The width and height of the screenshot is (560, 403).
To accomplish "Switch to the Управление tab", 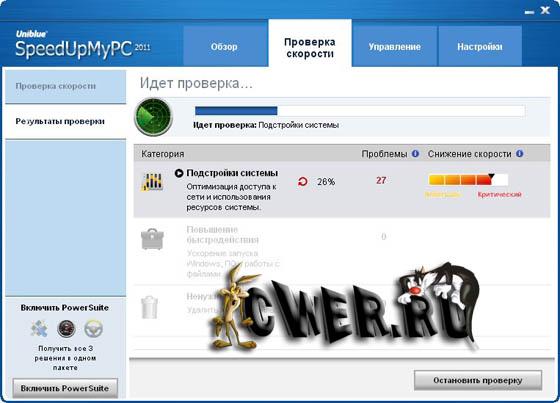I will click(x=395, y=46).
